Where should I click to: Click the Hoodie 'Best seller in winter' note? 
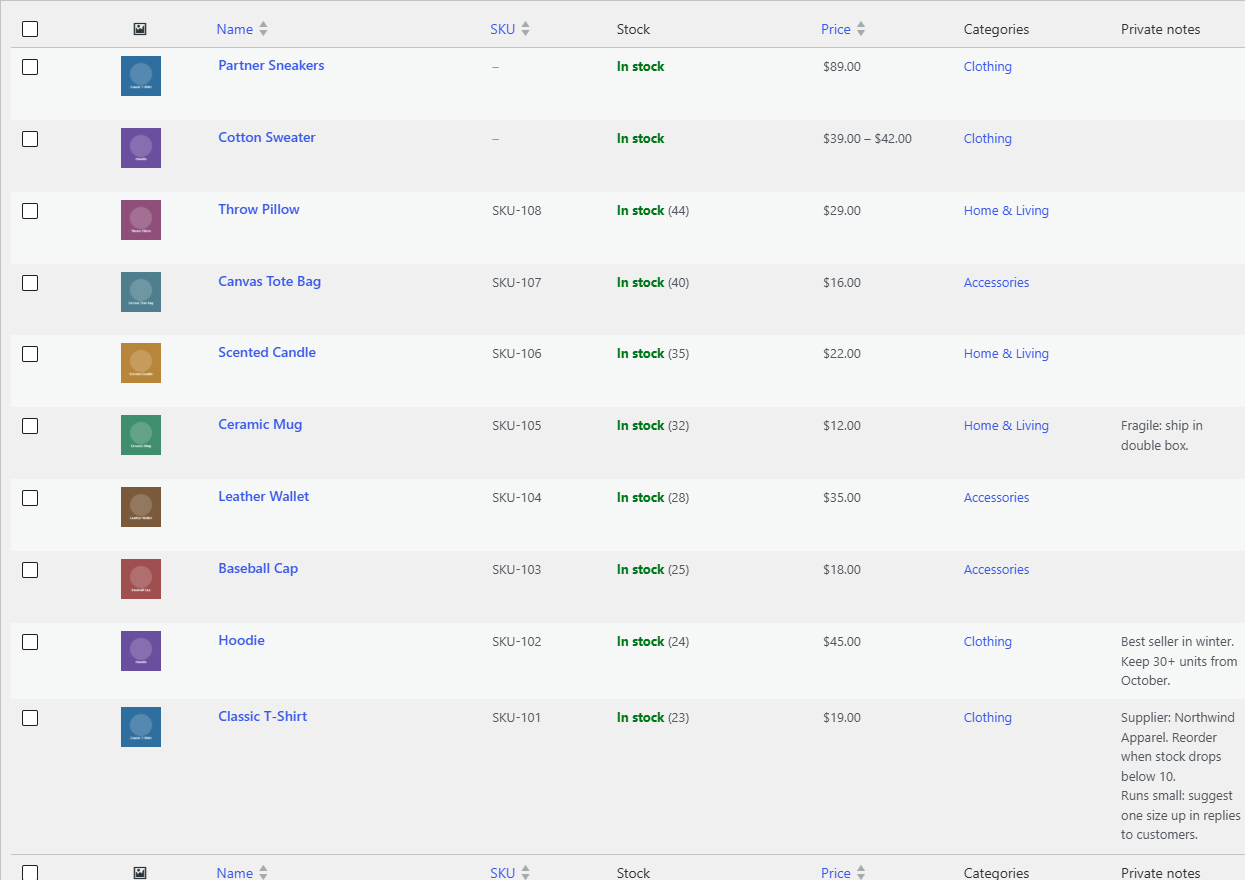[x=1179, y=661]
